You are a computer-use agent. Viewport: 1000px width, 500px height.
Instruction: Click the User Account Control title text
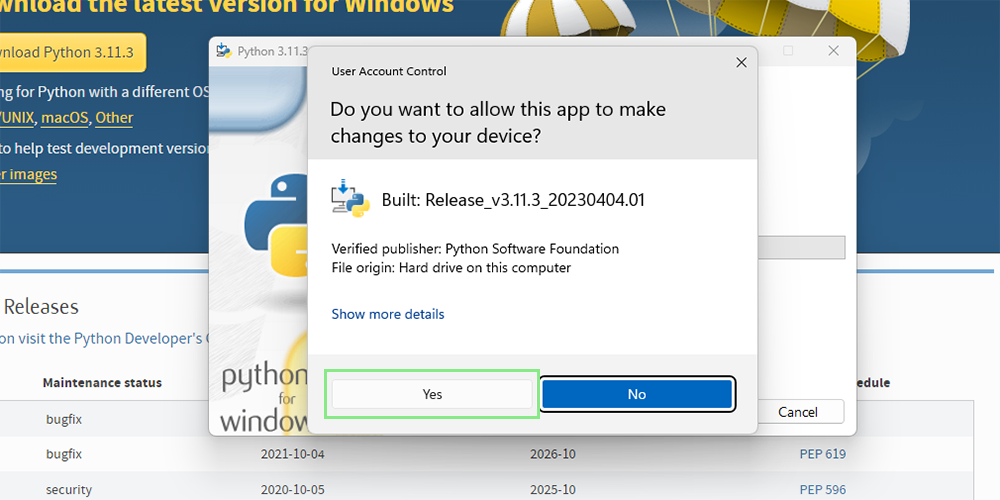point(389,71)
